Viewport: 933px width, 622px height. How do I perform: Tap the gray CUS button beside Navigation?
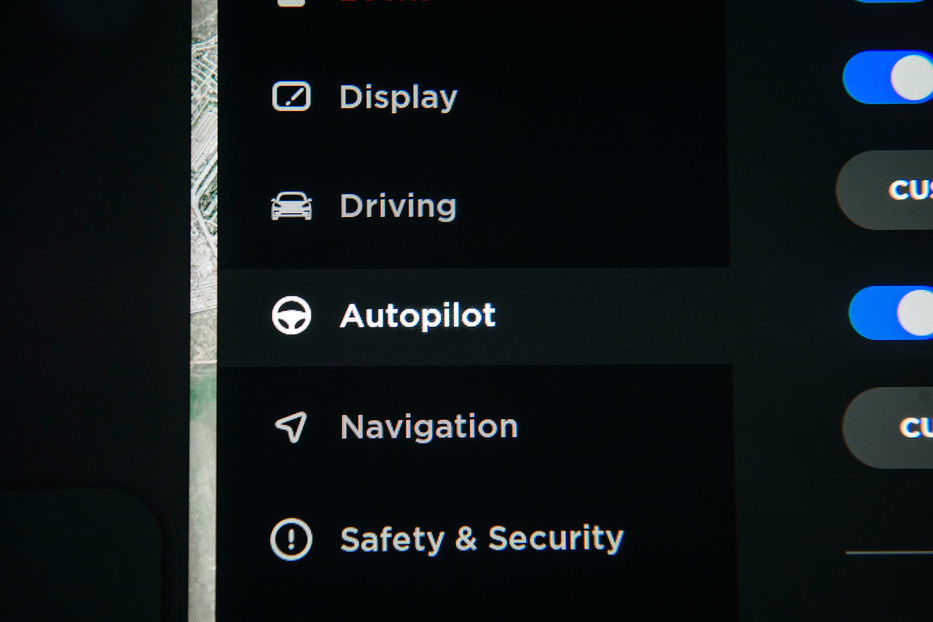(888, 427)
